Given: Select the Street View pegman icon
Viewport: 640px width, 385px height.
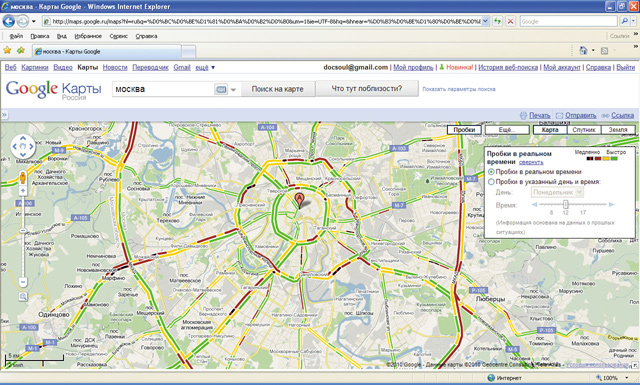Looking at the screenshot, I should (x=23, y=178).
